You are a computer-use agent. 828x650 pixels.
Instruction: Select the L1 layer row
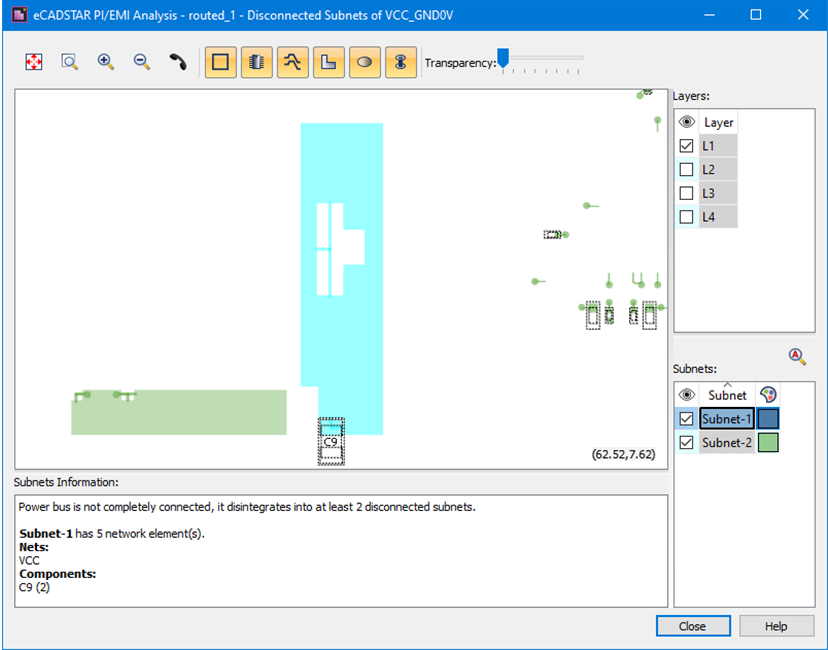click(718, 146)
